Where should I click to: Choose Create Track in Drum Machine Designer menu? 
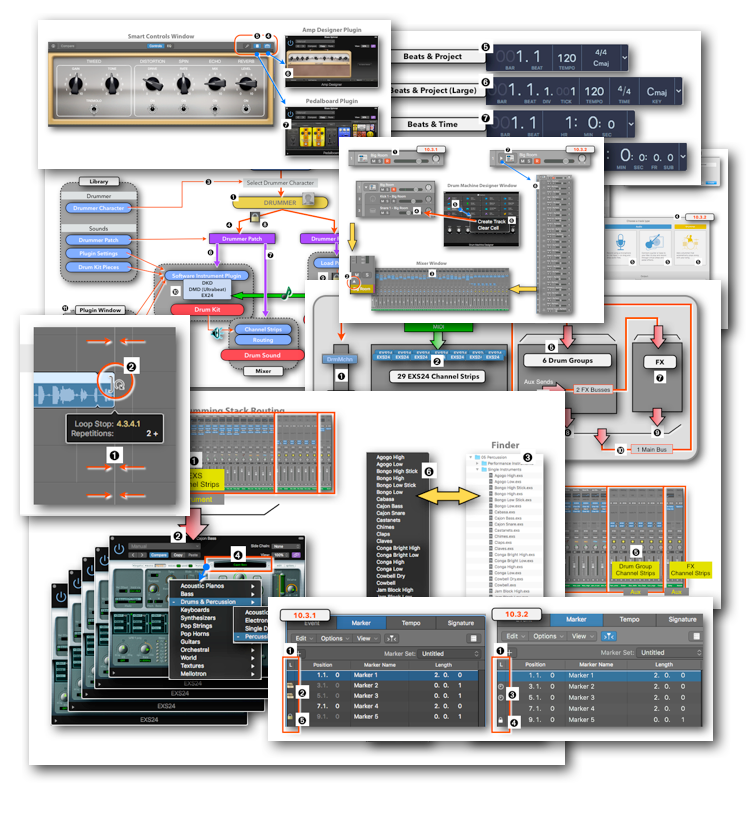coord(491,221)
